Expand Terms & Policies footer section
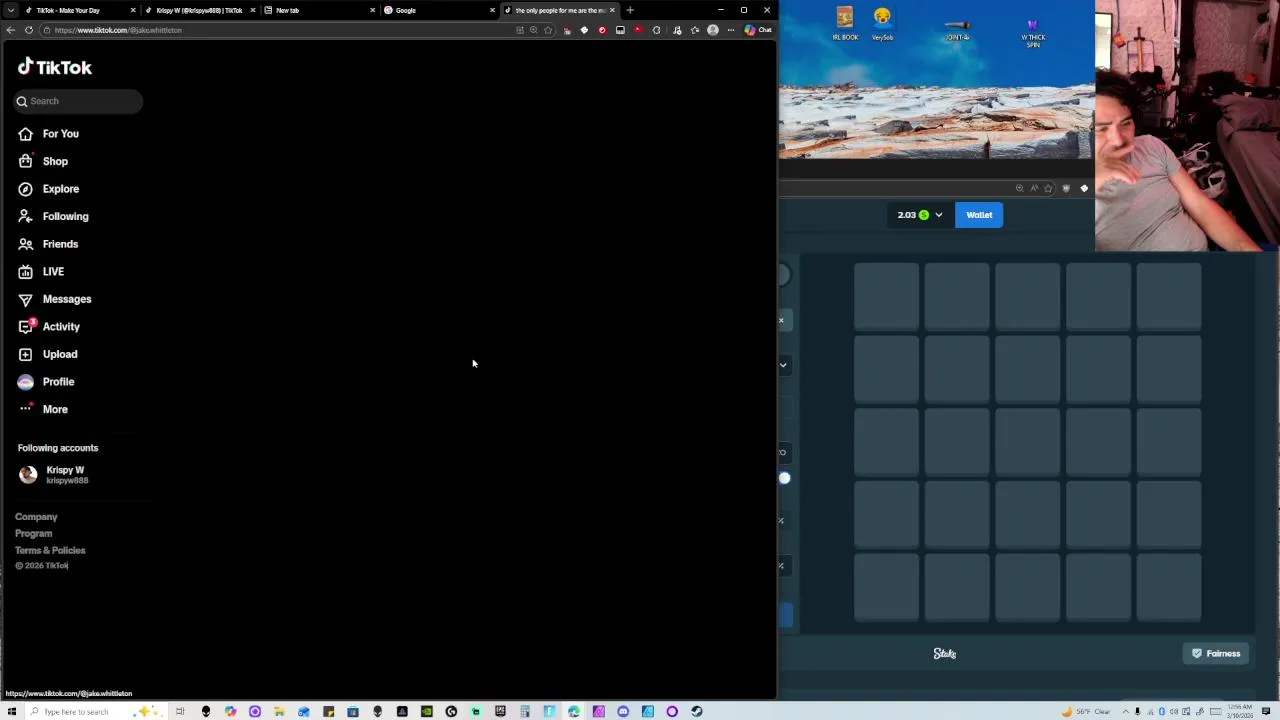Screen dimensions: 1280x720 pyautogui.click(x=50, y=550)
